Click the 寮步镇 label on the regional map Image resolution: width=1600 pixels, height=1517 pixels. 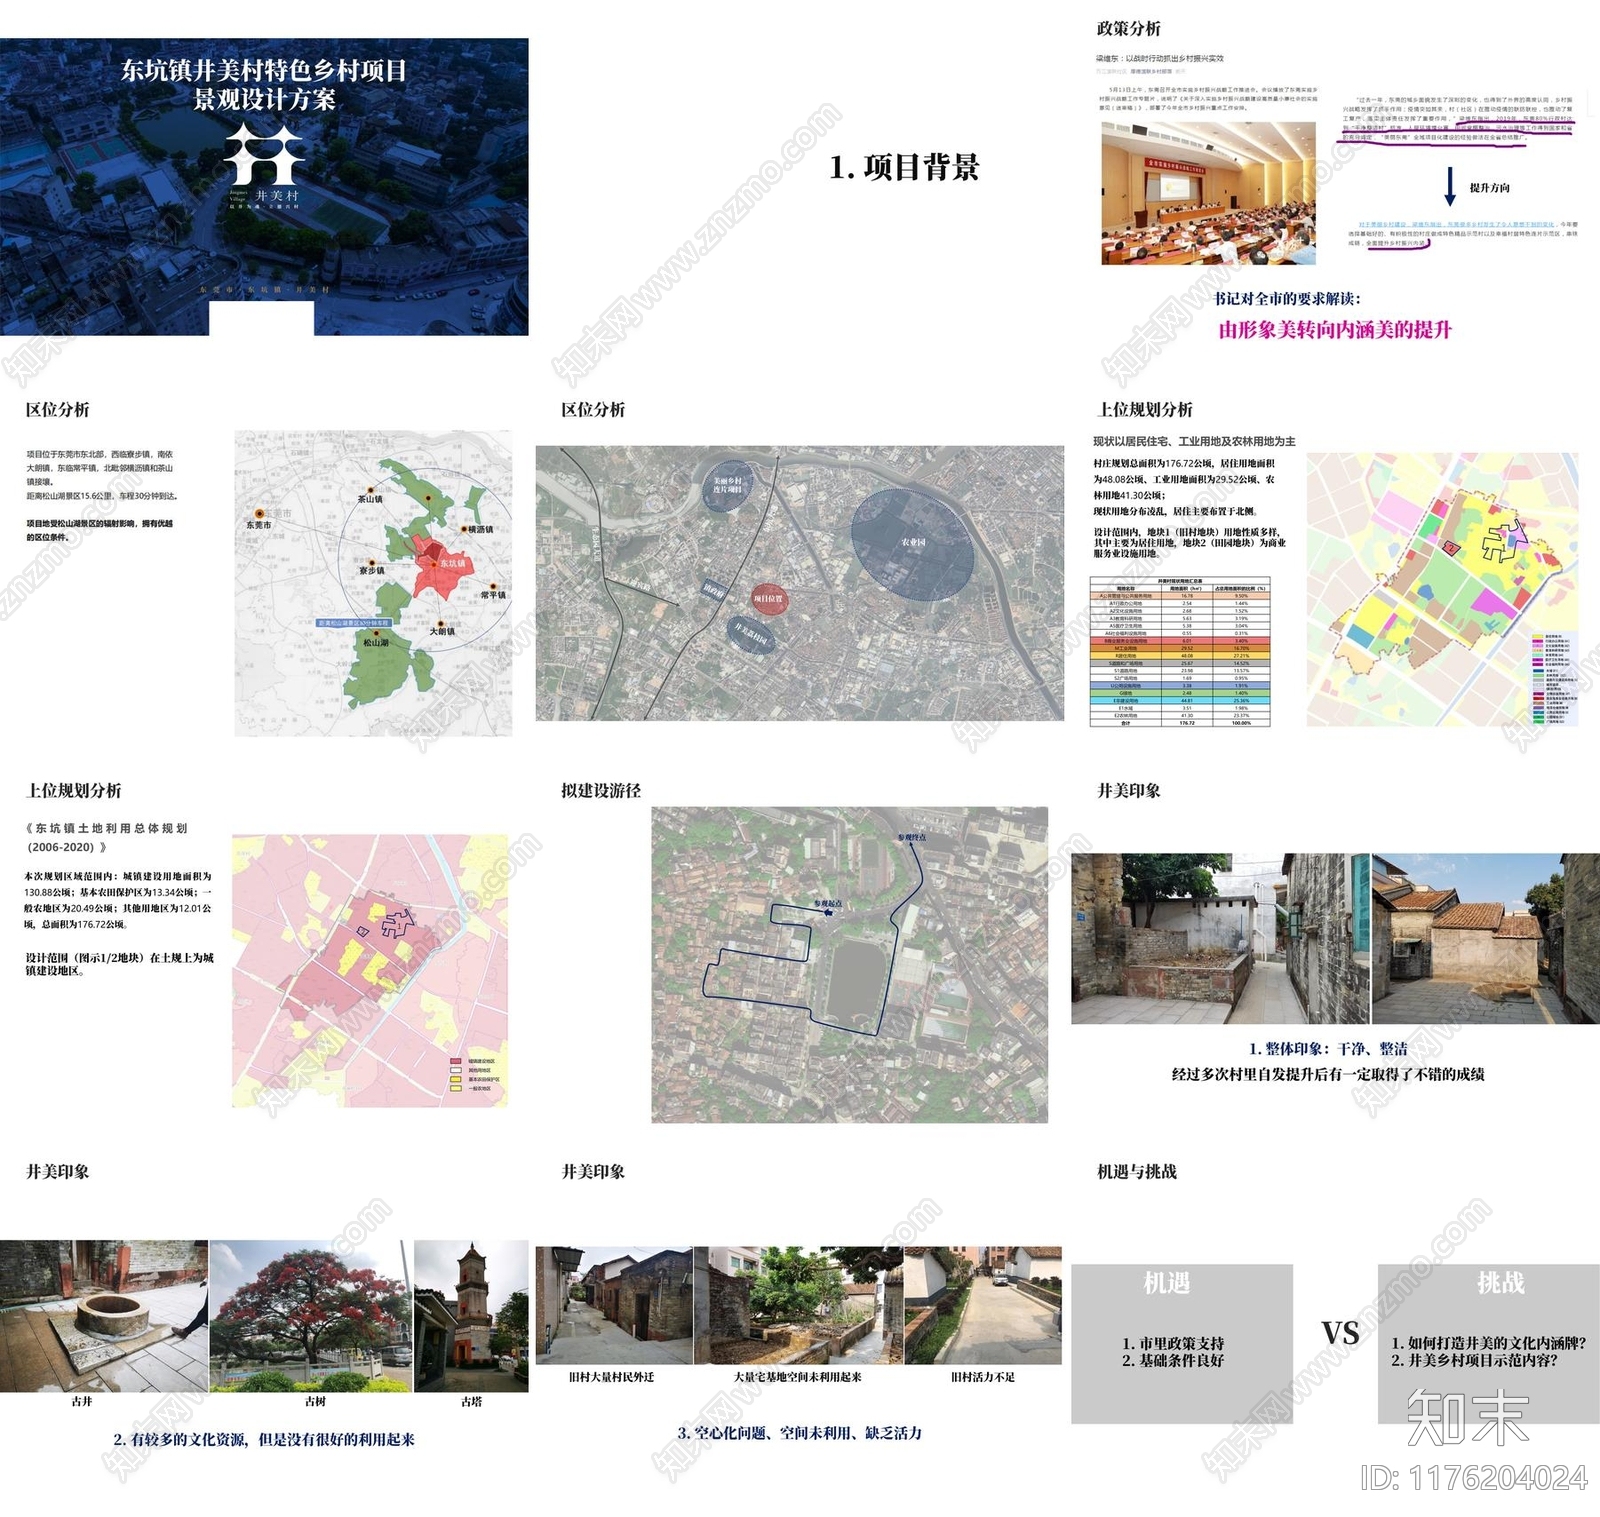(x=372, y=571)
